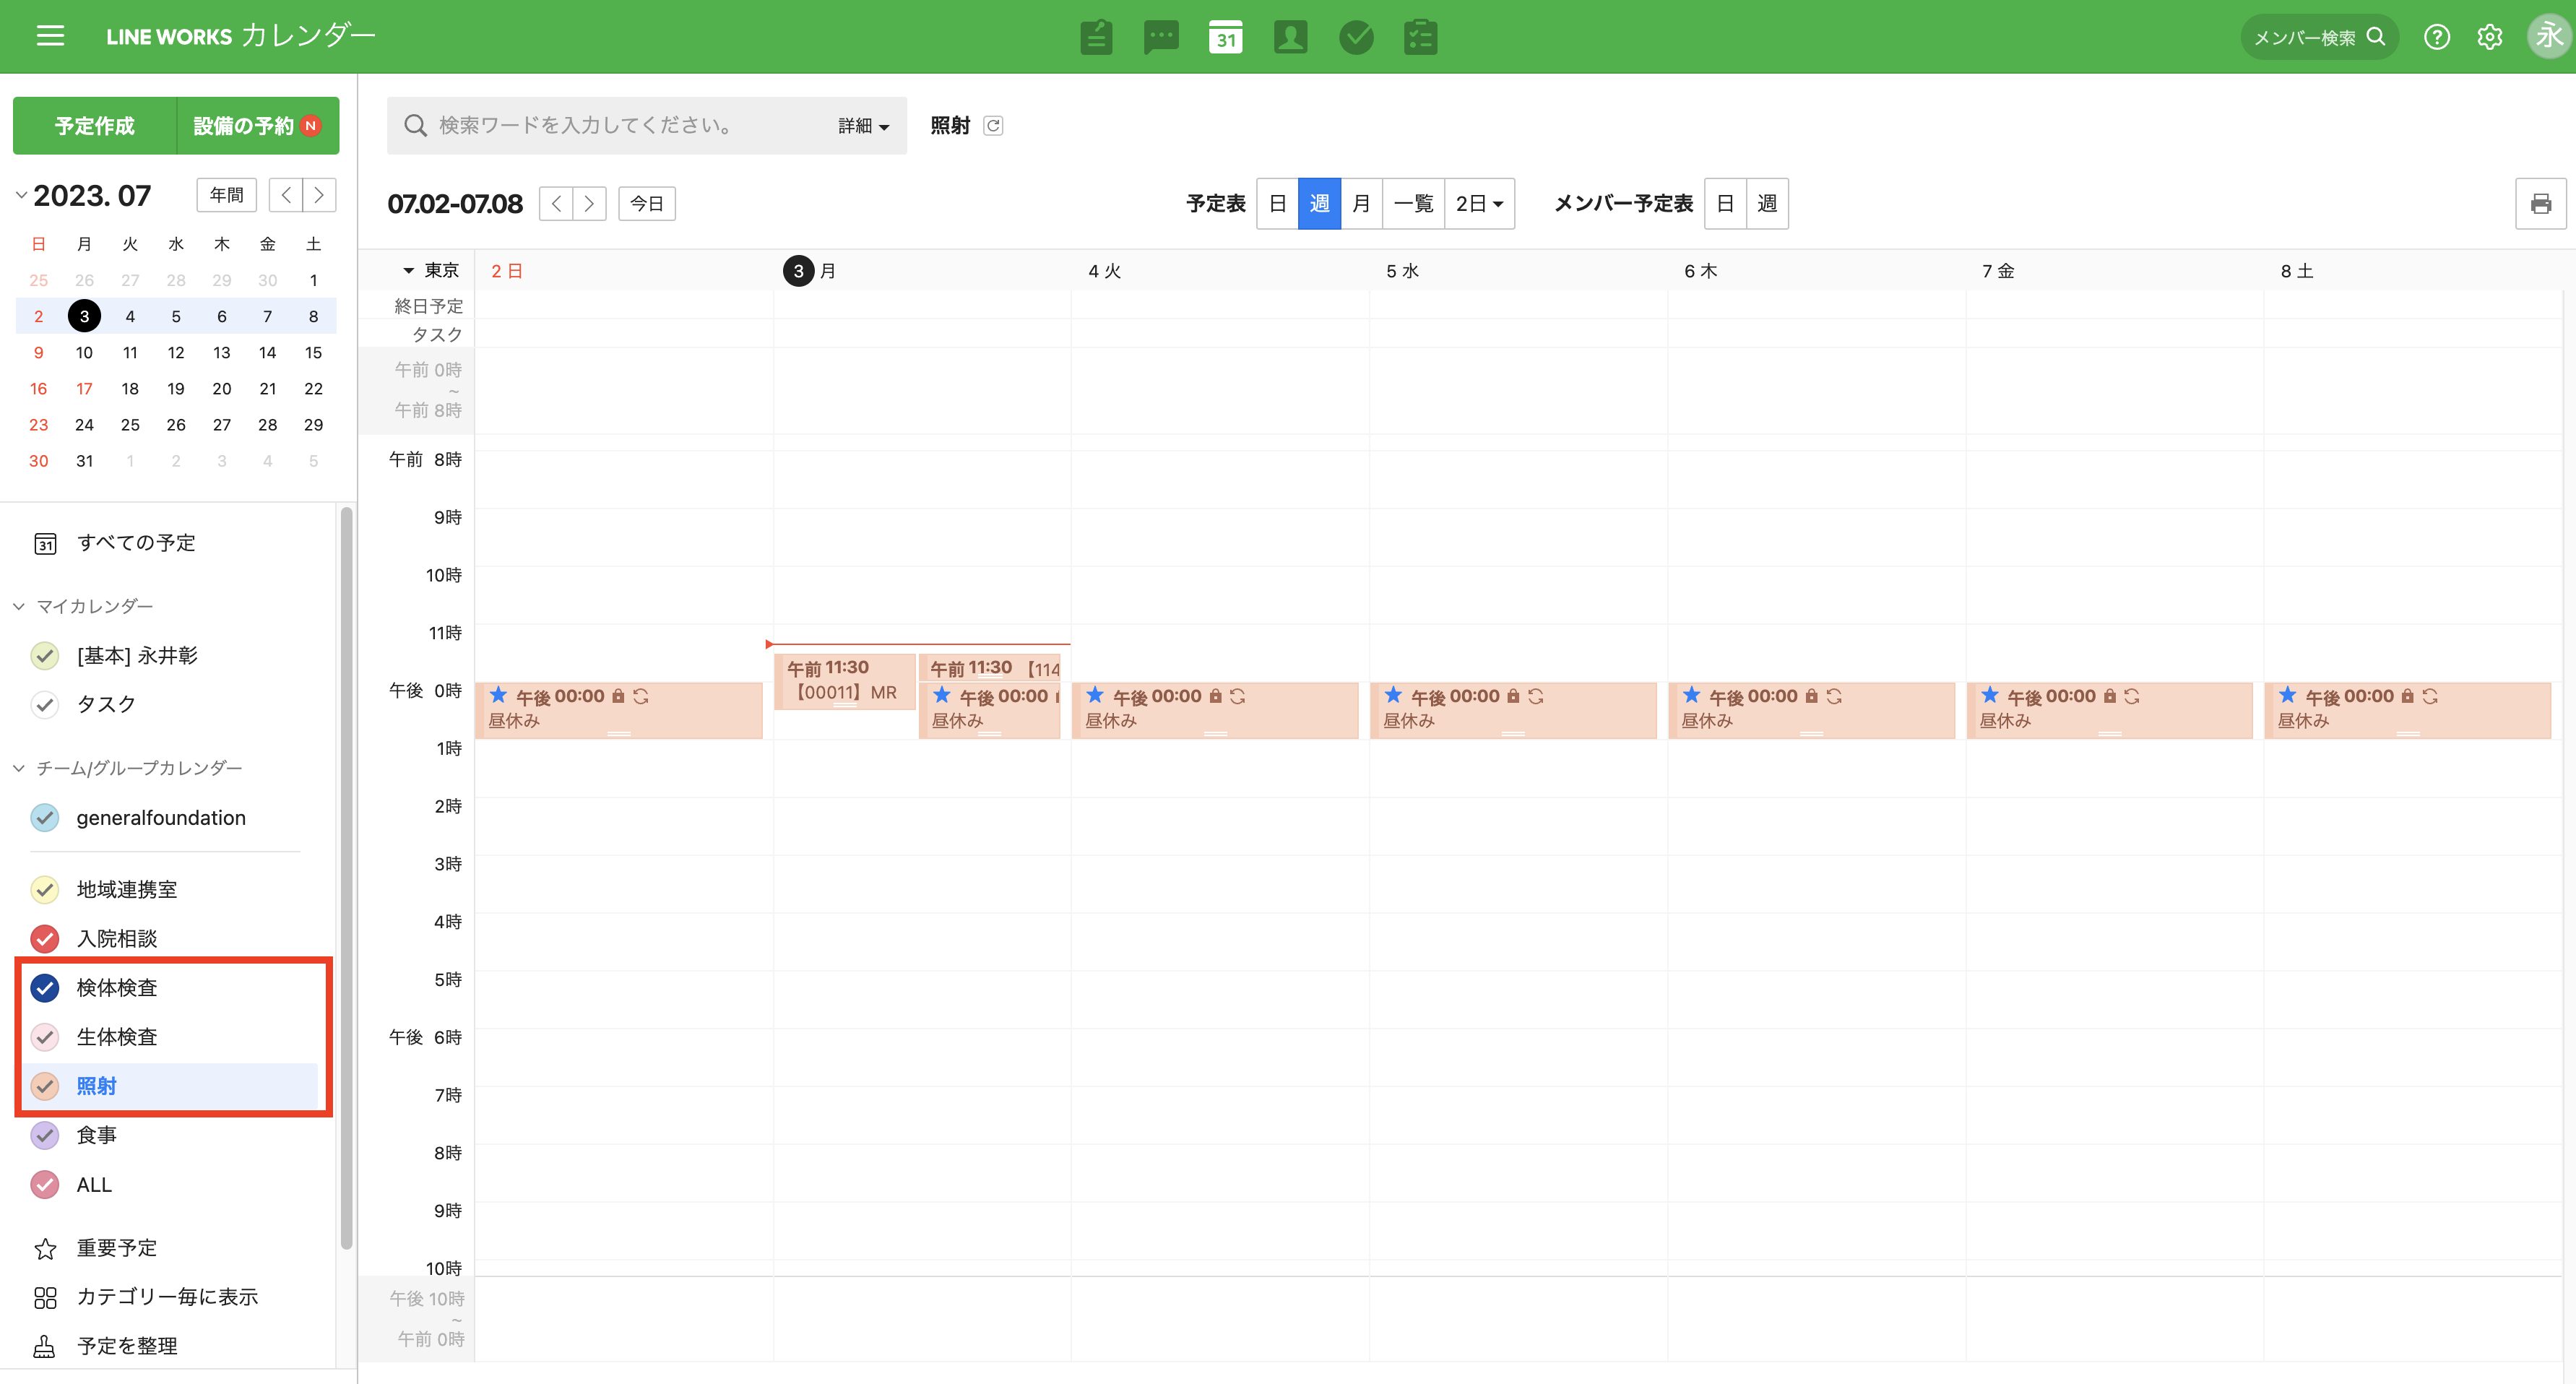Toggle the 入院相談 calendar checkbox
Image resolution: width=2576 pixels, height=1384 pixels.
[x=45, y=939]
